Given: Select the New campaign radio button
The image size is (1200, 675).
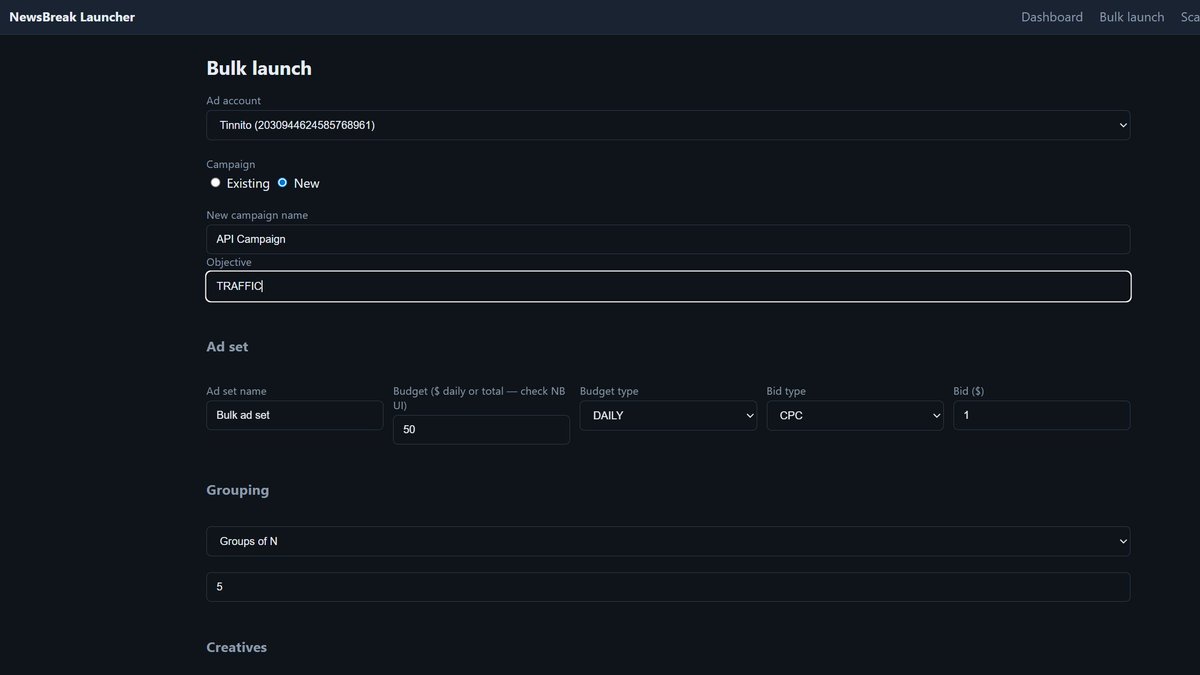Looking at the screenshot, I should tap(282, 183).
